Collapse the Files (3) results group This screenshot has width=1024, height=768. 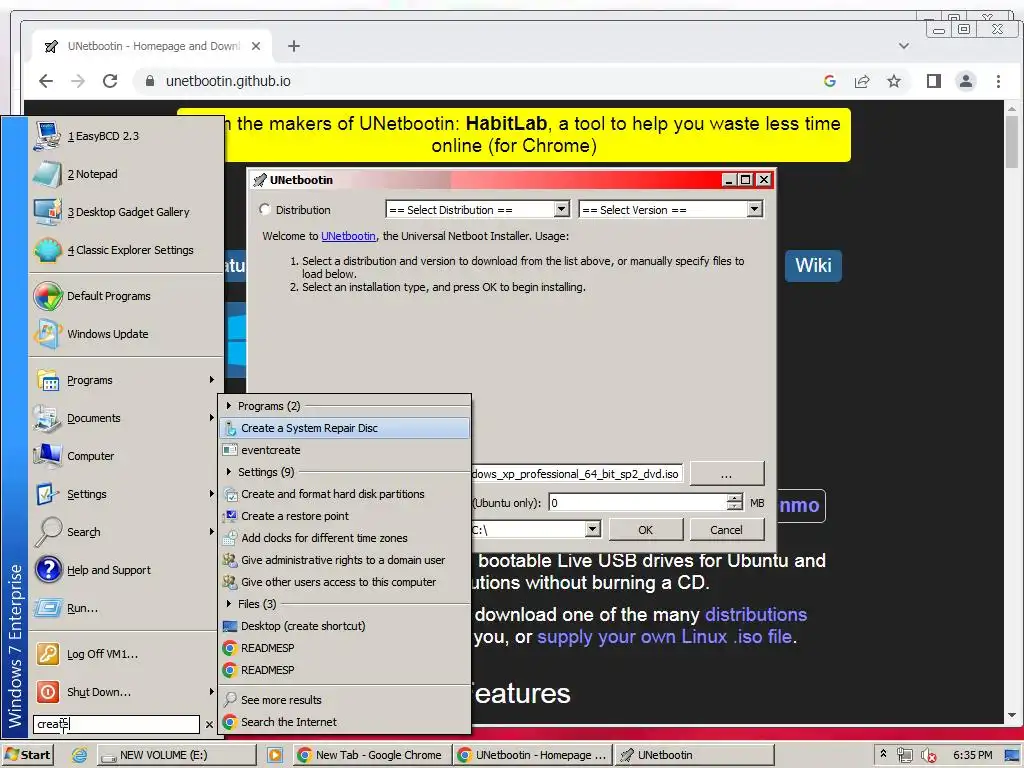229,603
